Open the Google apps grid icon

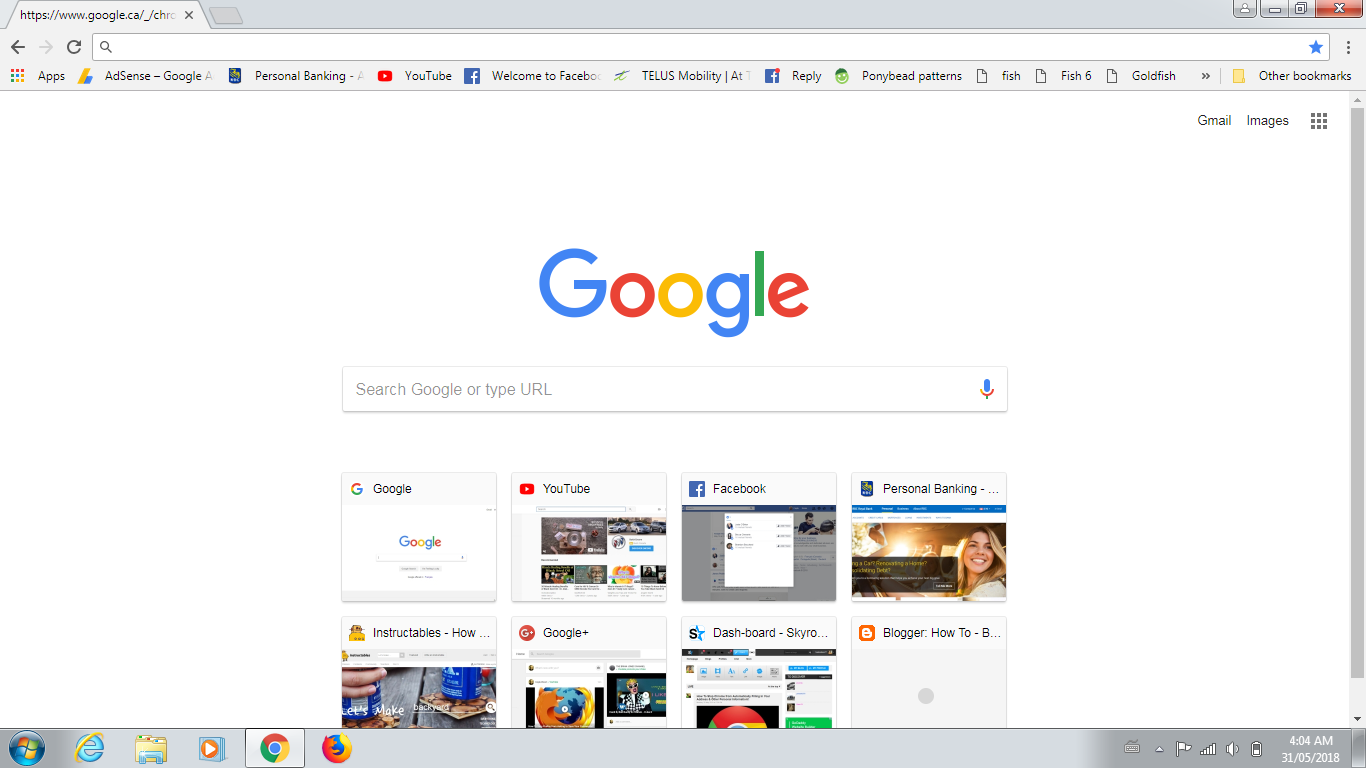1319,121
